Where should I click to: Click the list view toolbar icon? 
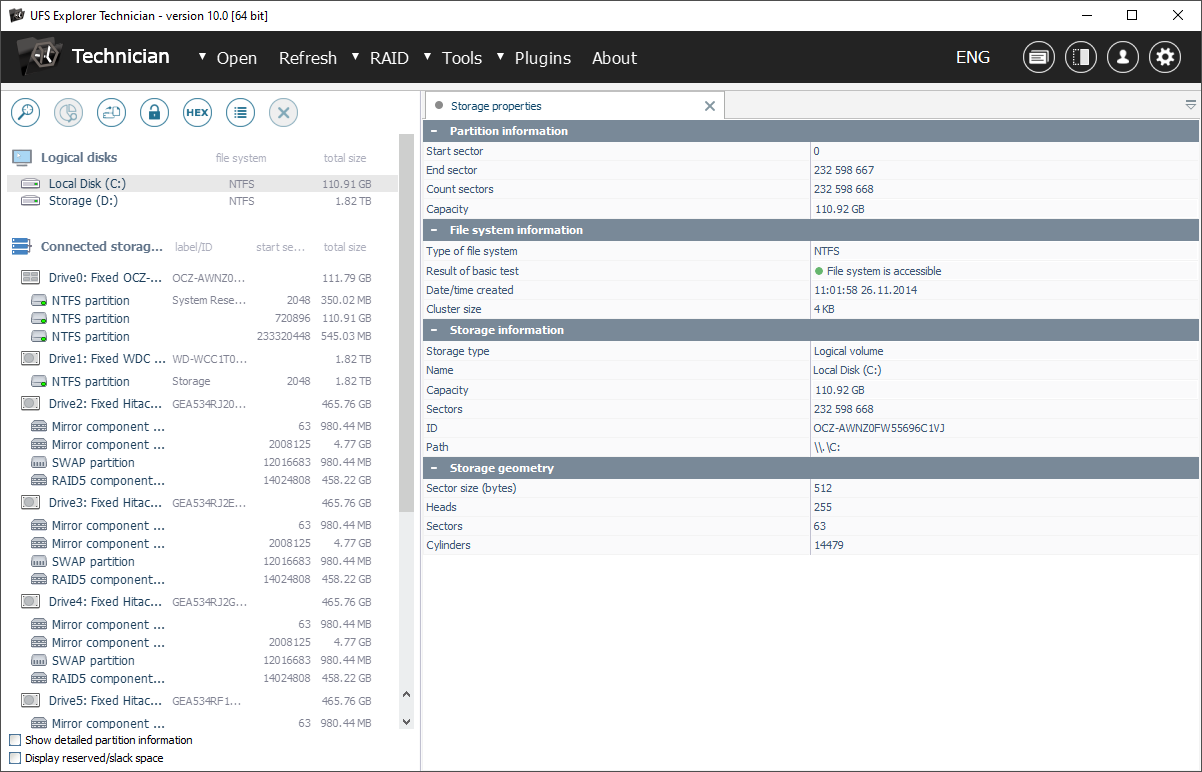[240, 113]
